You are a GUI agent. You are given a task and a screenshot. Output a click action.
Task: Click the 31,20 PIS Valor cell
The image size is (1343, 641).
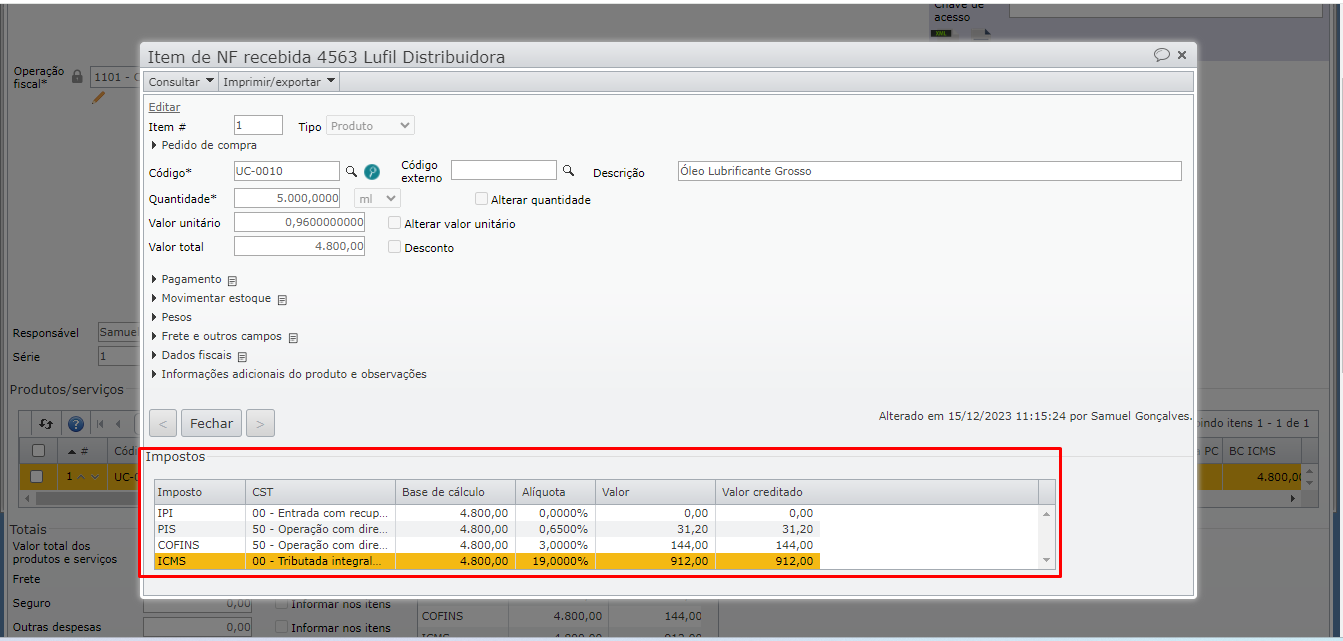656,528
